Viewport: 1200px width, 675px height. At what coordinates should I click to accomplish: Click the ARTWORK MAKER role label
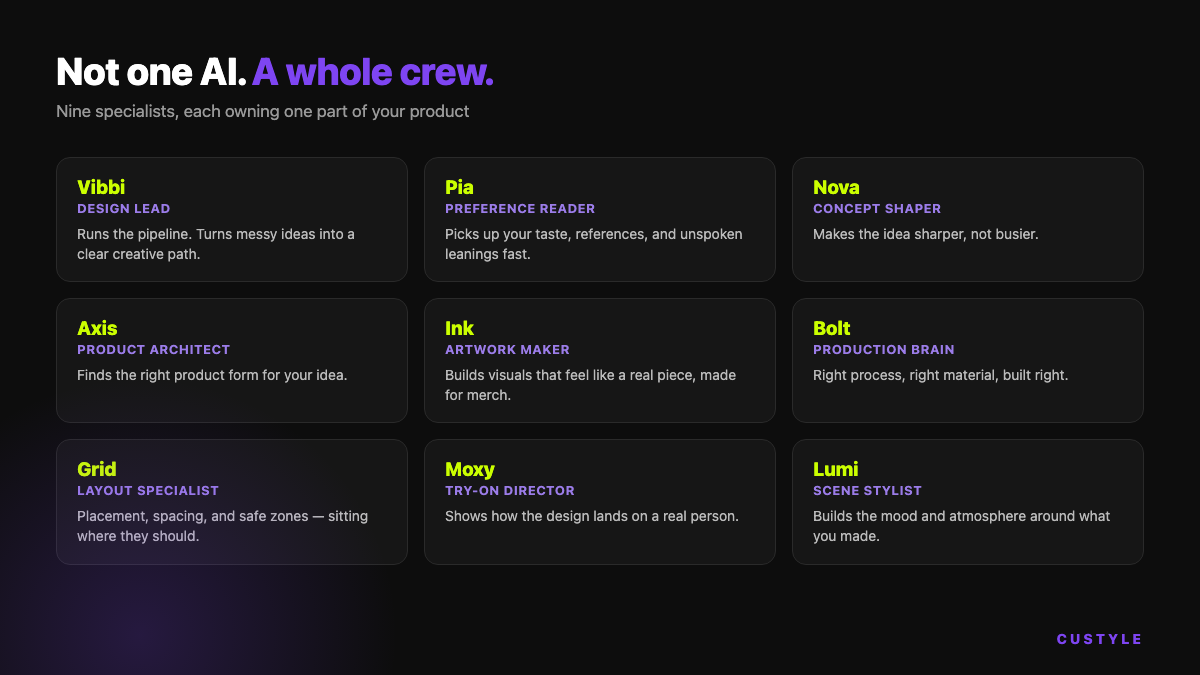507,350
